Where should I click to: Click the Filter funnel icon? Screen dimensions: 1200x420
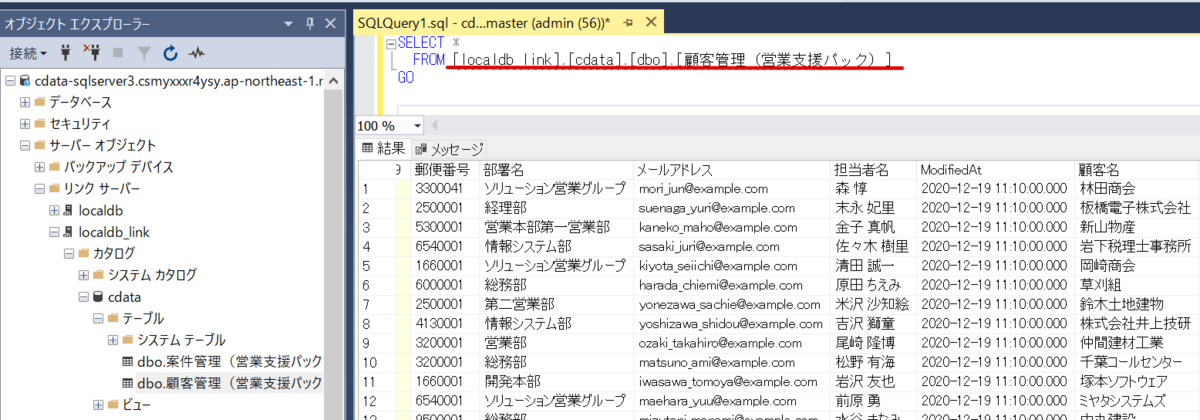(143, 52)
